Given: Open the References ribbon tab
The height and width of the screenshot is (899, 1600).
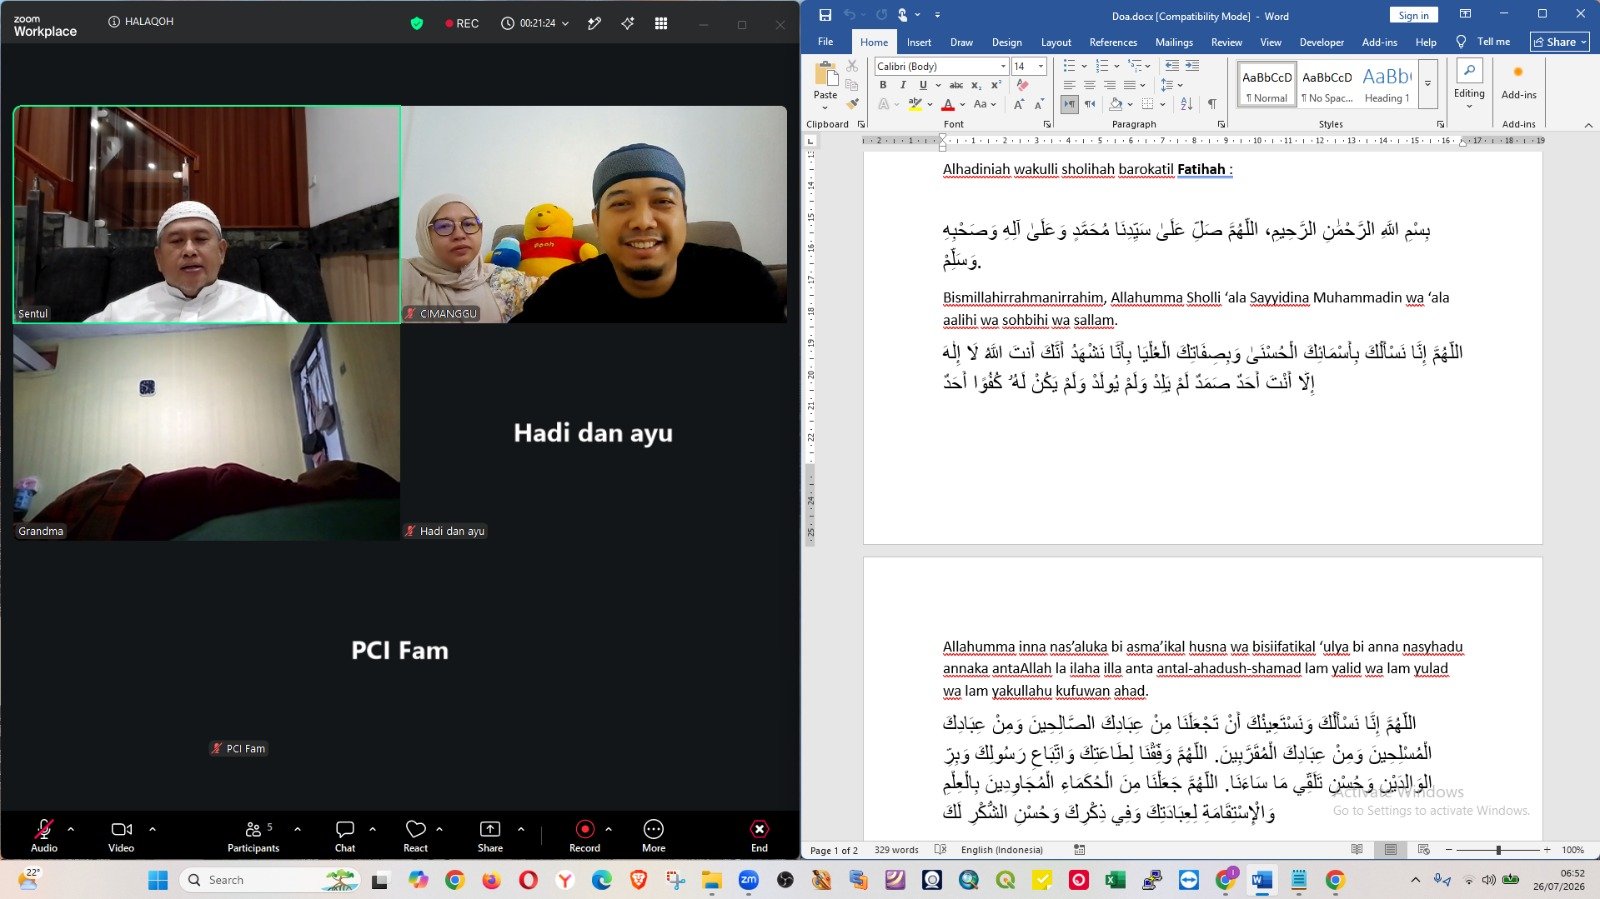Looking at the screenshot, I should click(x=1113, y=42).
